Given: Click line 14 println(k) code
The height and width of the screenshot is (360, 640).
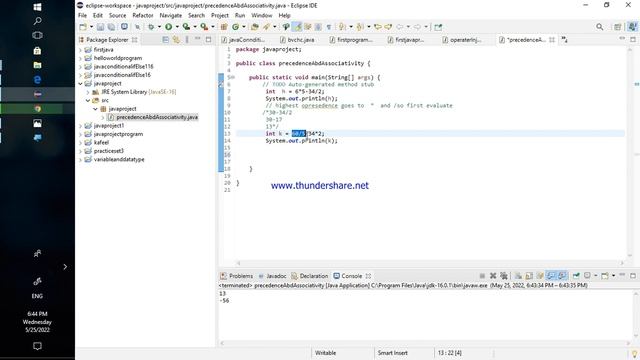Looking at the screenshot, I should [x=301, y=141].
